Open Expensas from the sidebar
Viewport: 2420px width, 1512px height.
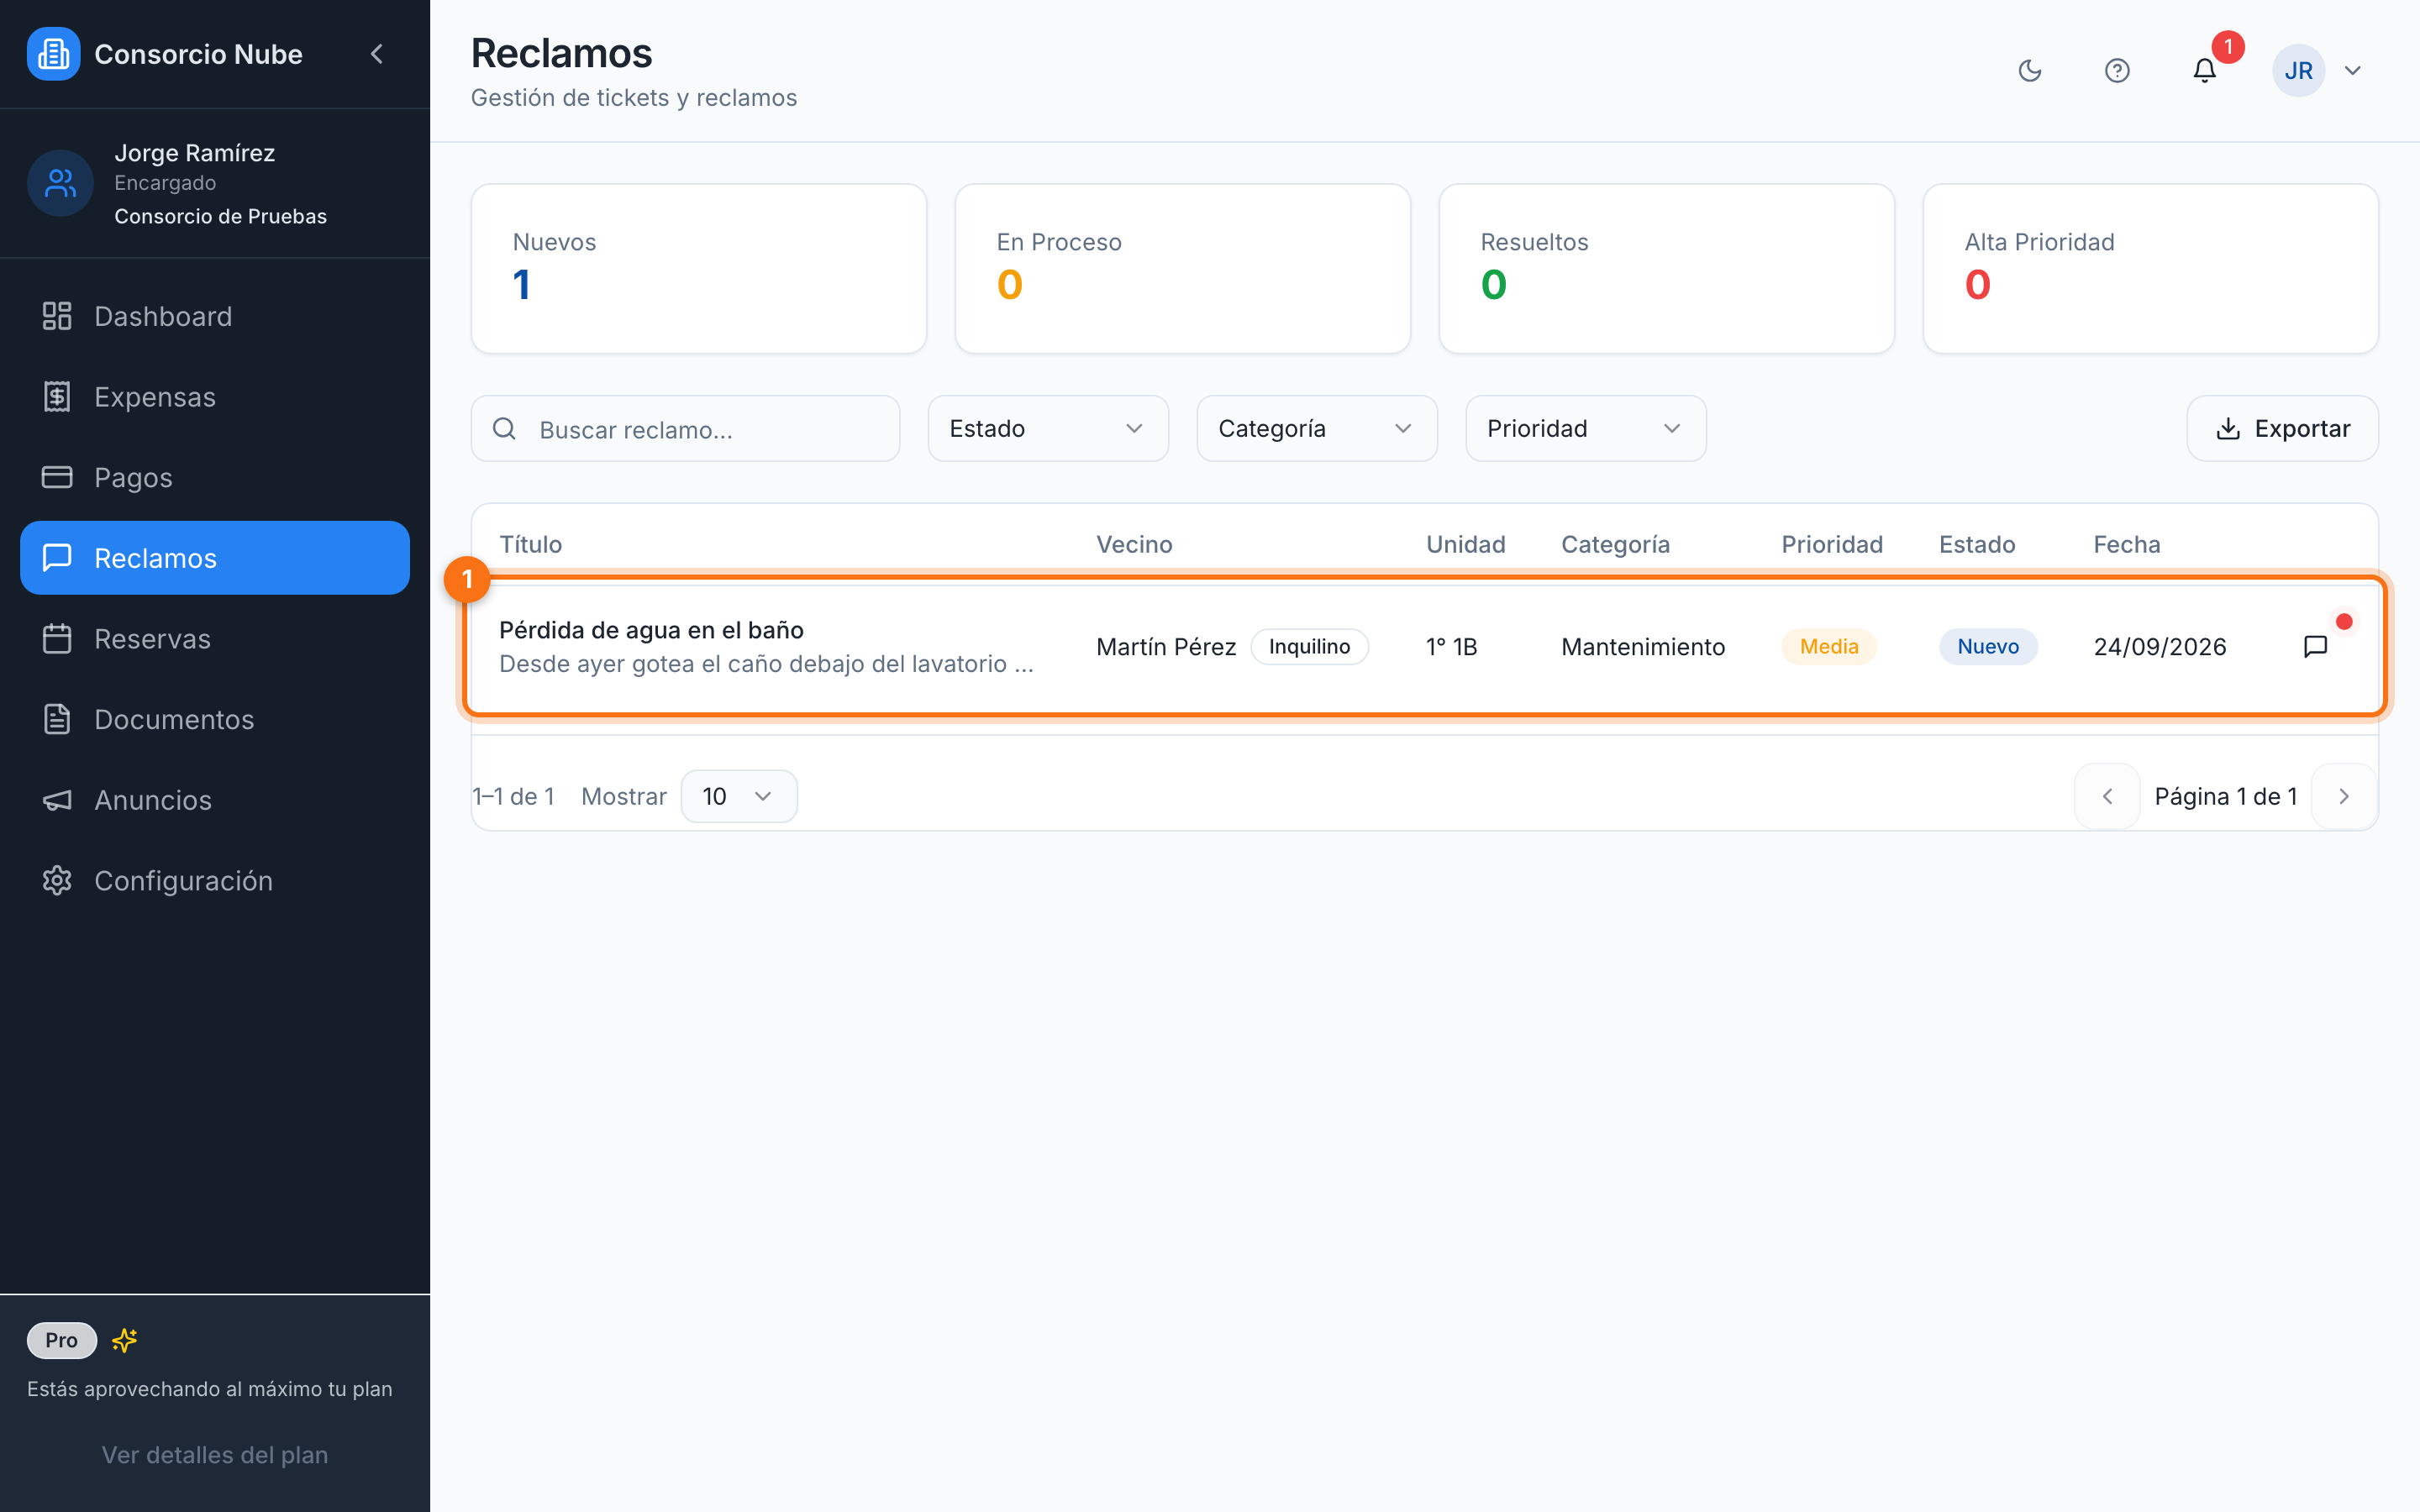coord(215,397)
